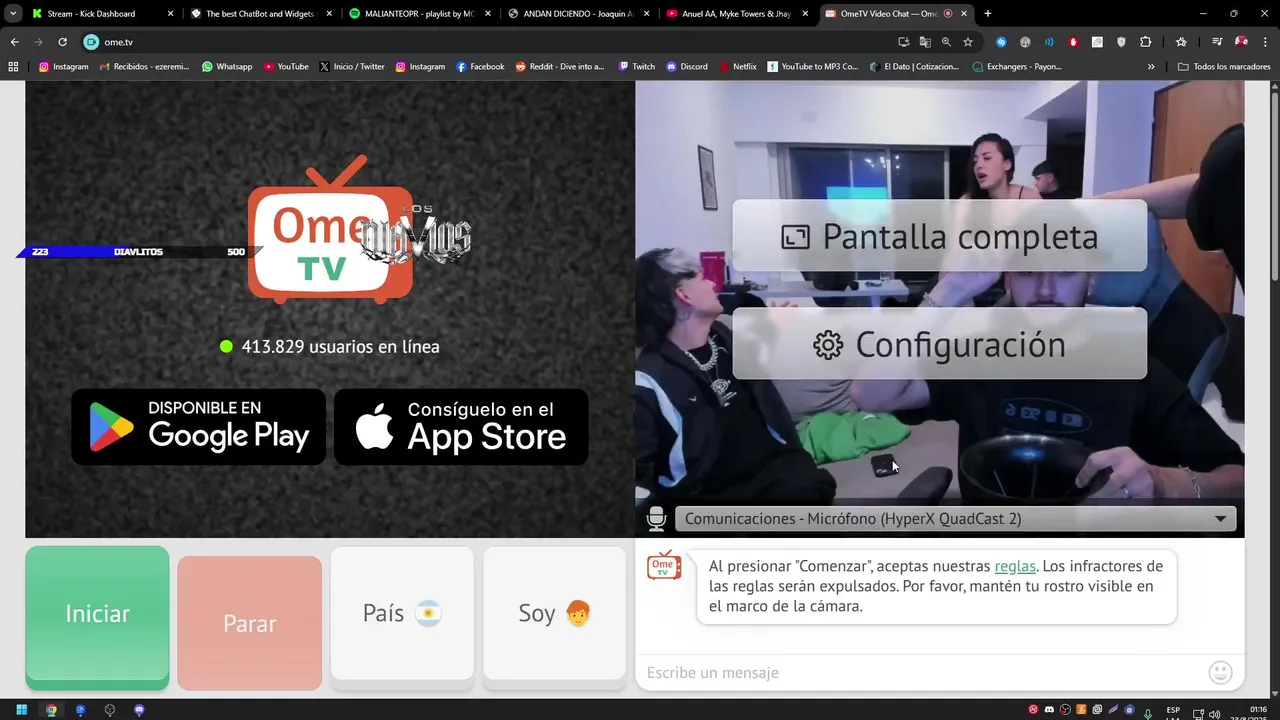
Task: Stop the chat with the Parar button
Action: 249,623
